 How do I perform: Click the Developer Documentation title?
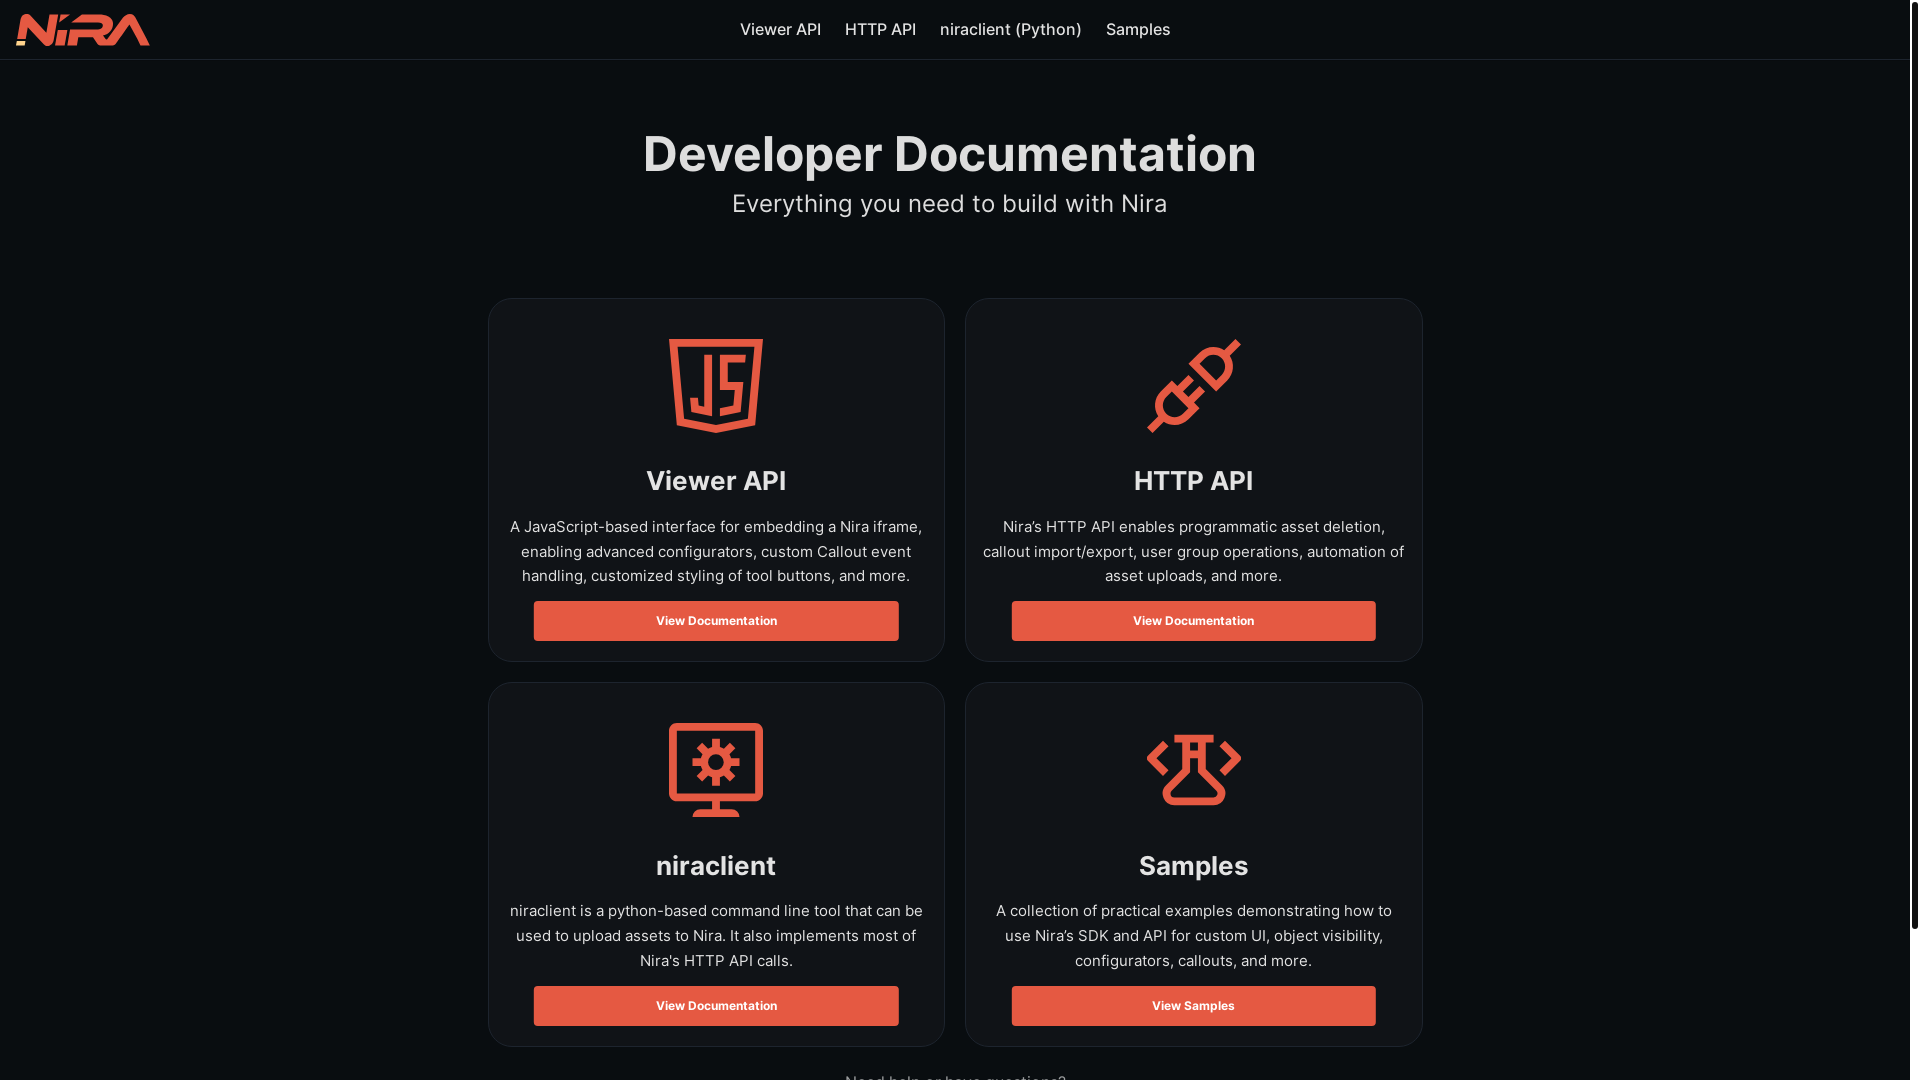tap(950, 154)
